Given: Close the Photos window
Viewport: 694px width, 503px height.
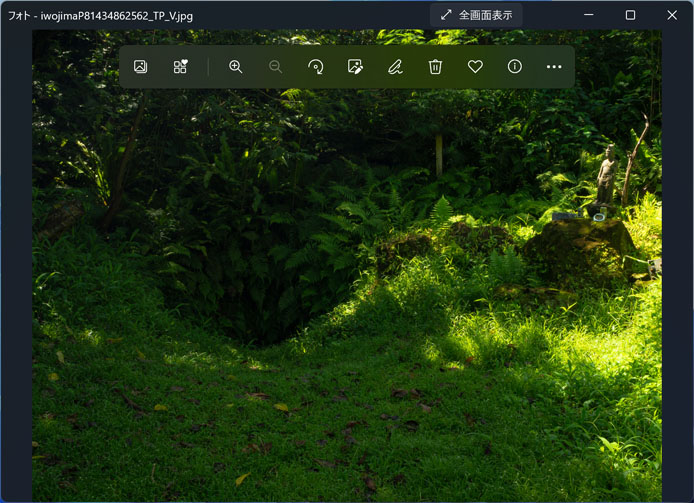Looking at the screenshot, I should (x=672, y=15).
